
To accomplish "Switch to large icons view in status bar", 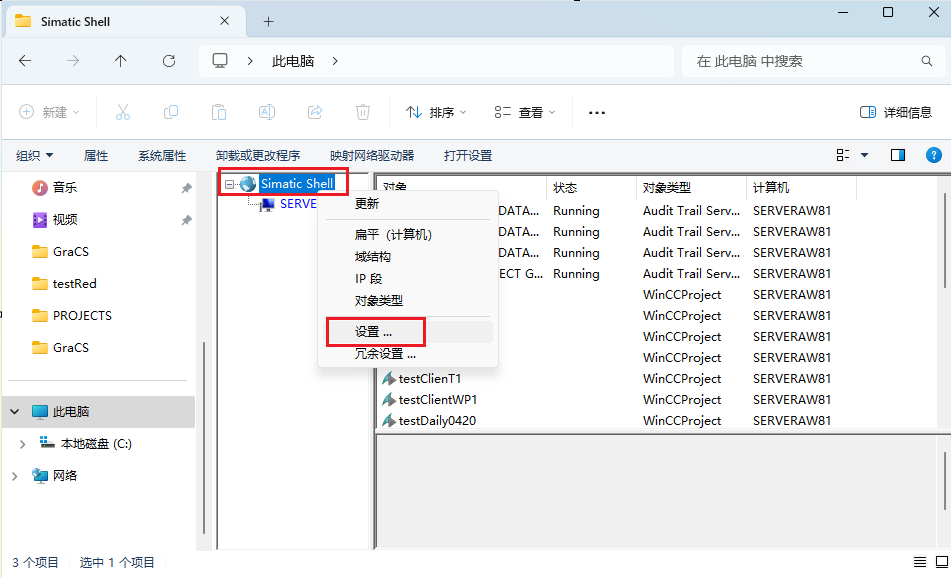I will (x=941, y=562).
